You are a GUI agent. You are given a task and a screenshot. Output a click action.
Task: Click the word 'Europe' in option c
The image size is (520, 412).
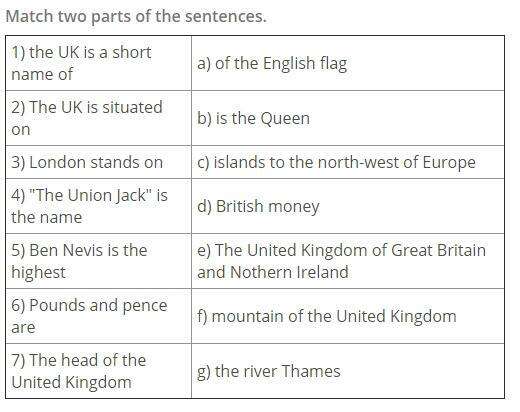point(449,163)
